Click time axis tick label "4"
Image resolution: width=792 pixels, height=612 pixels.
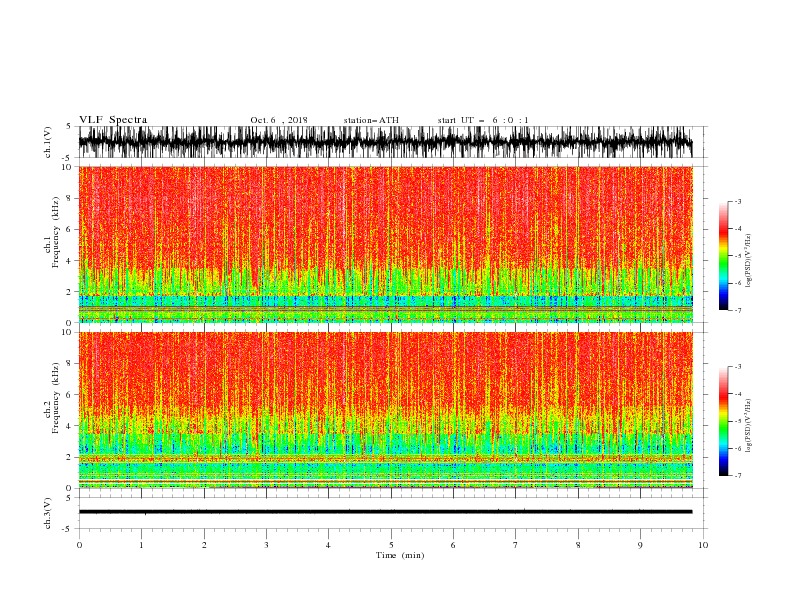pos(328,545)
